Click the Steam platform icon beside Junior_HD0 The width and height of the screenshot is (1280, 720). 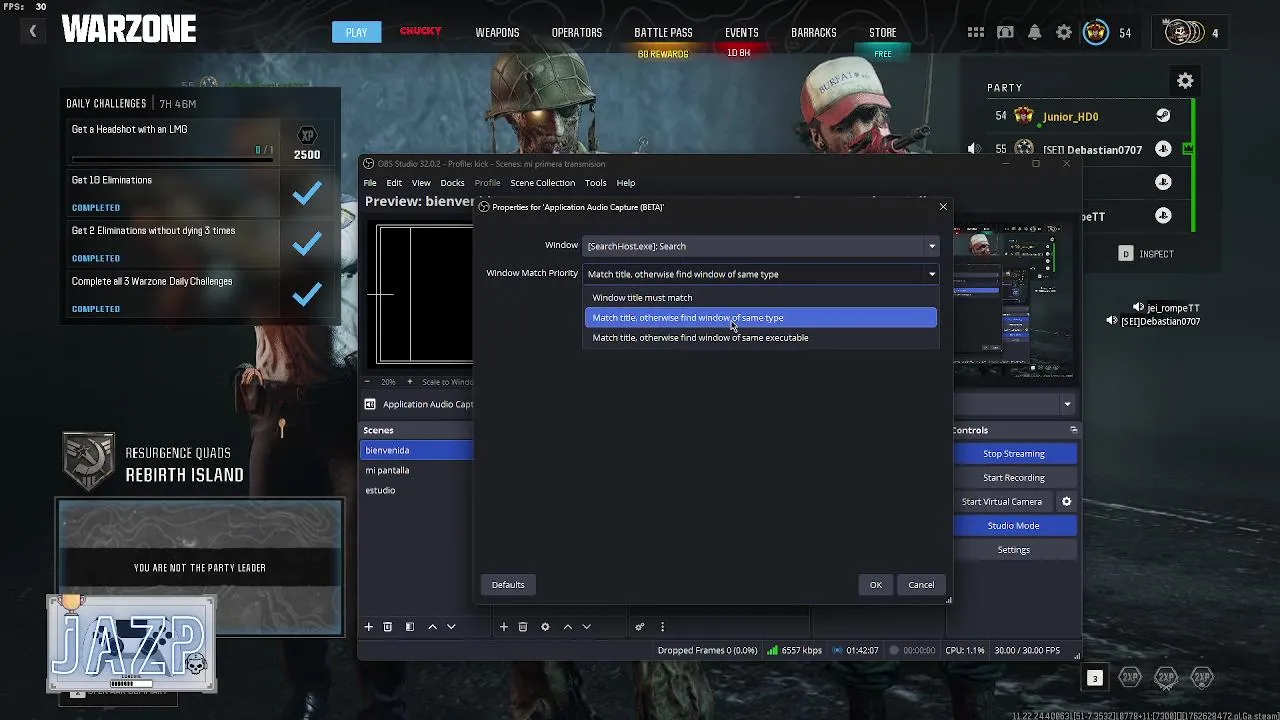1163,116
